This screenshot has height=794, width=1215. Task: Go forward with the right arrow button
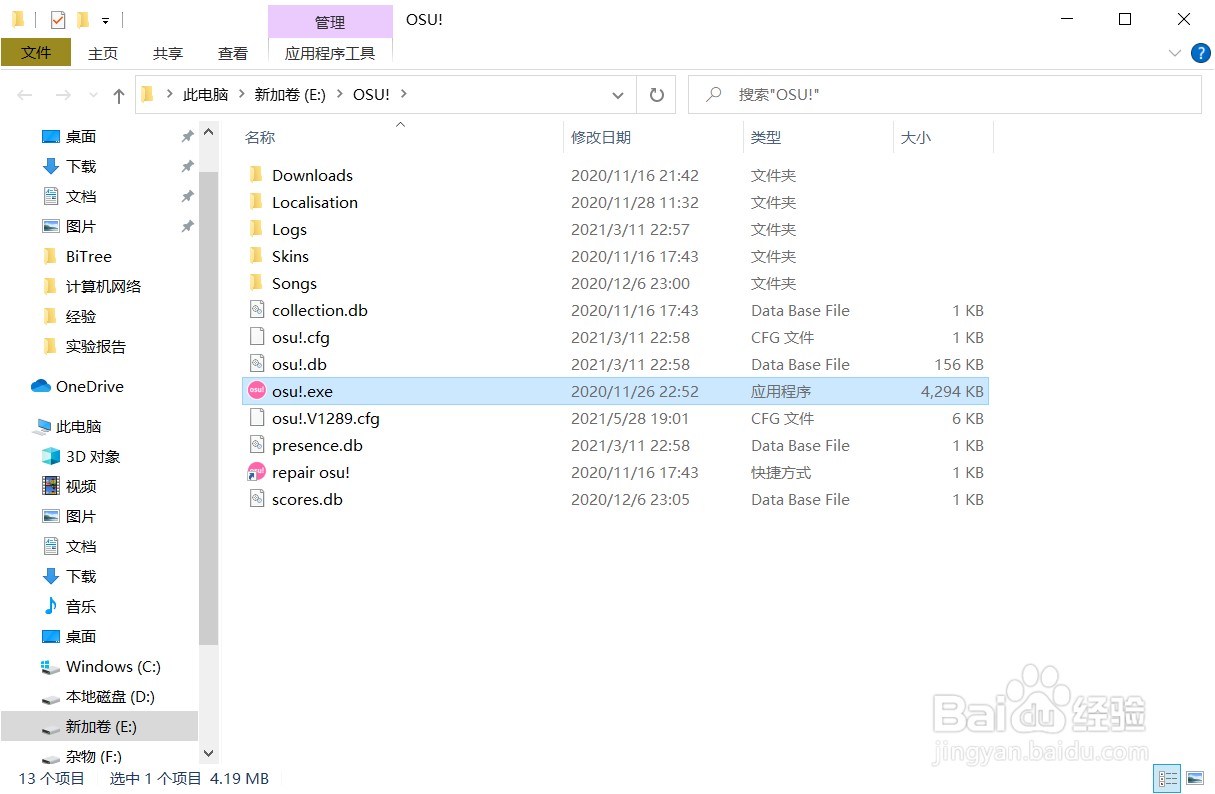click(x=62, y=95)
